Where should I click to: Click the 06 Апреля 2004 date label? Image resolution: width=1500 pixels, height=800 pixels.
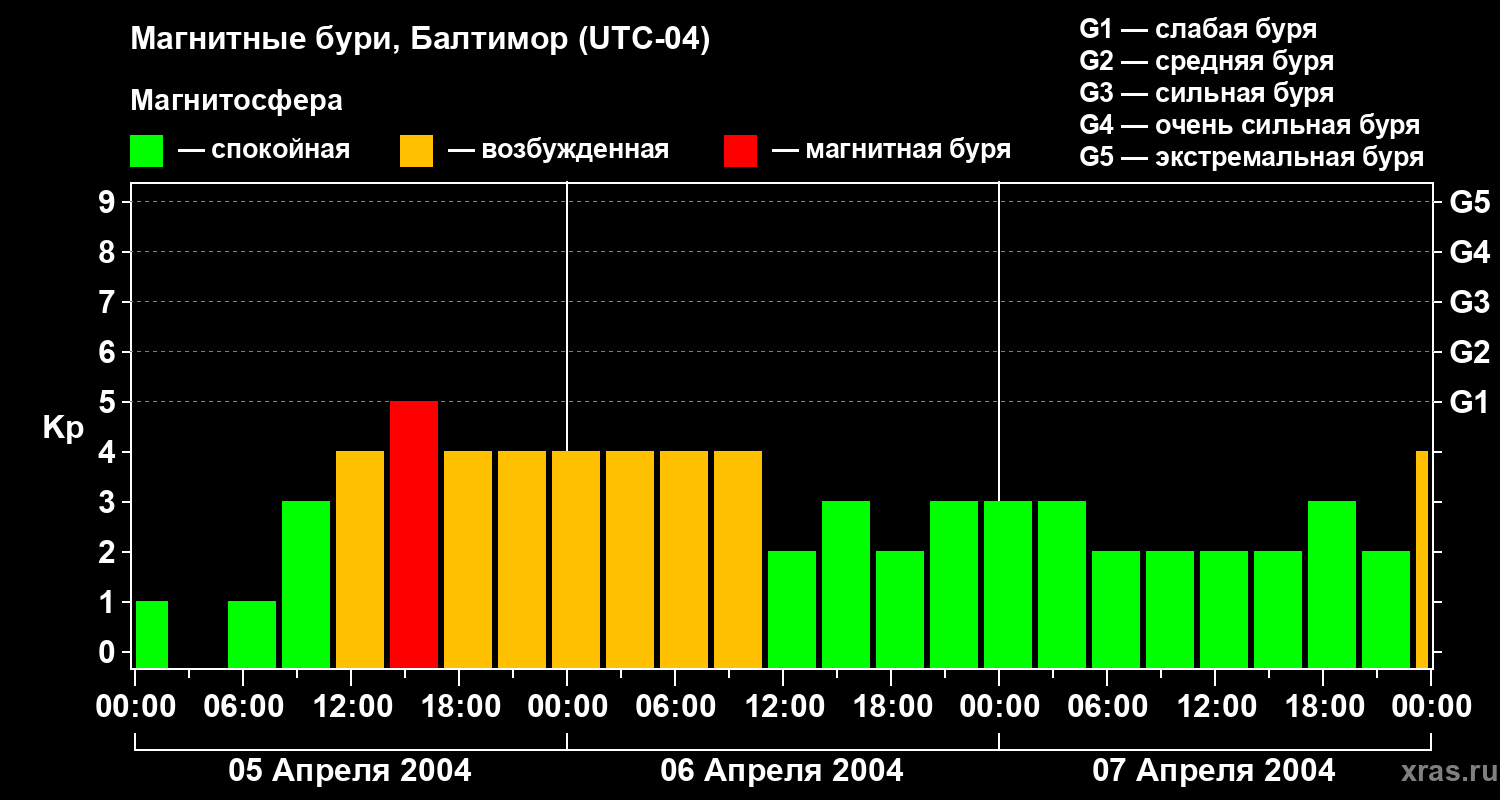782,770
